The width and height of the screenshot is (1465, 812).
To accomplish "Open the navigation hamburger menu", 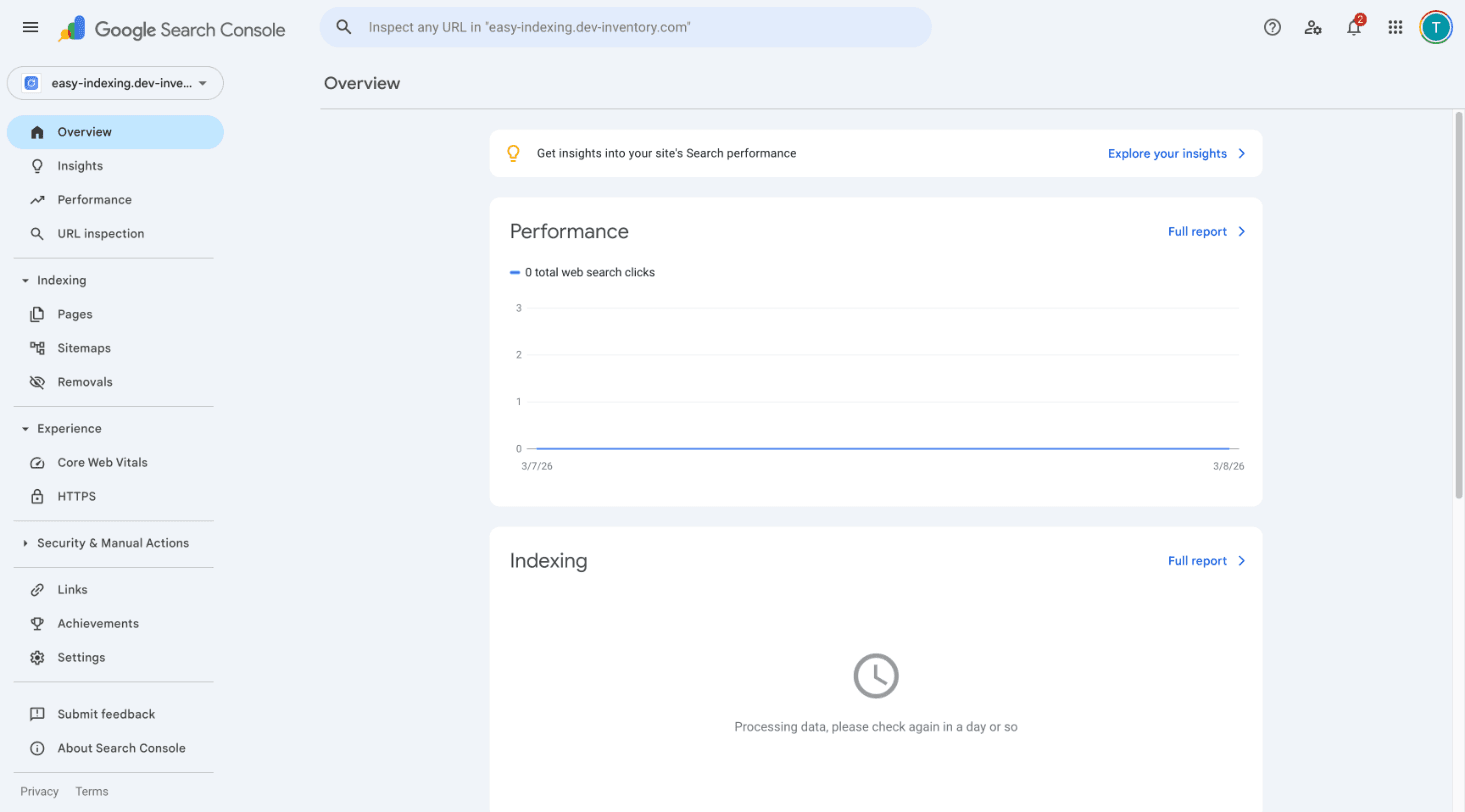I will (29, 27).
